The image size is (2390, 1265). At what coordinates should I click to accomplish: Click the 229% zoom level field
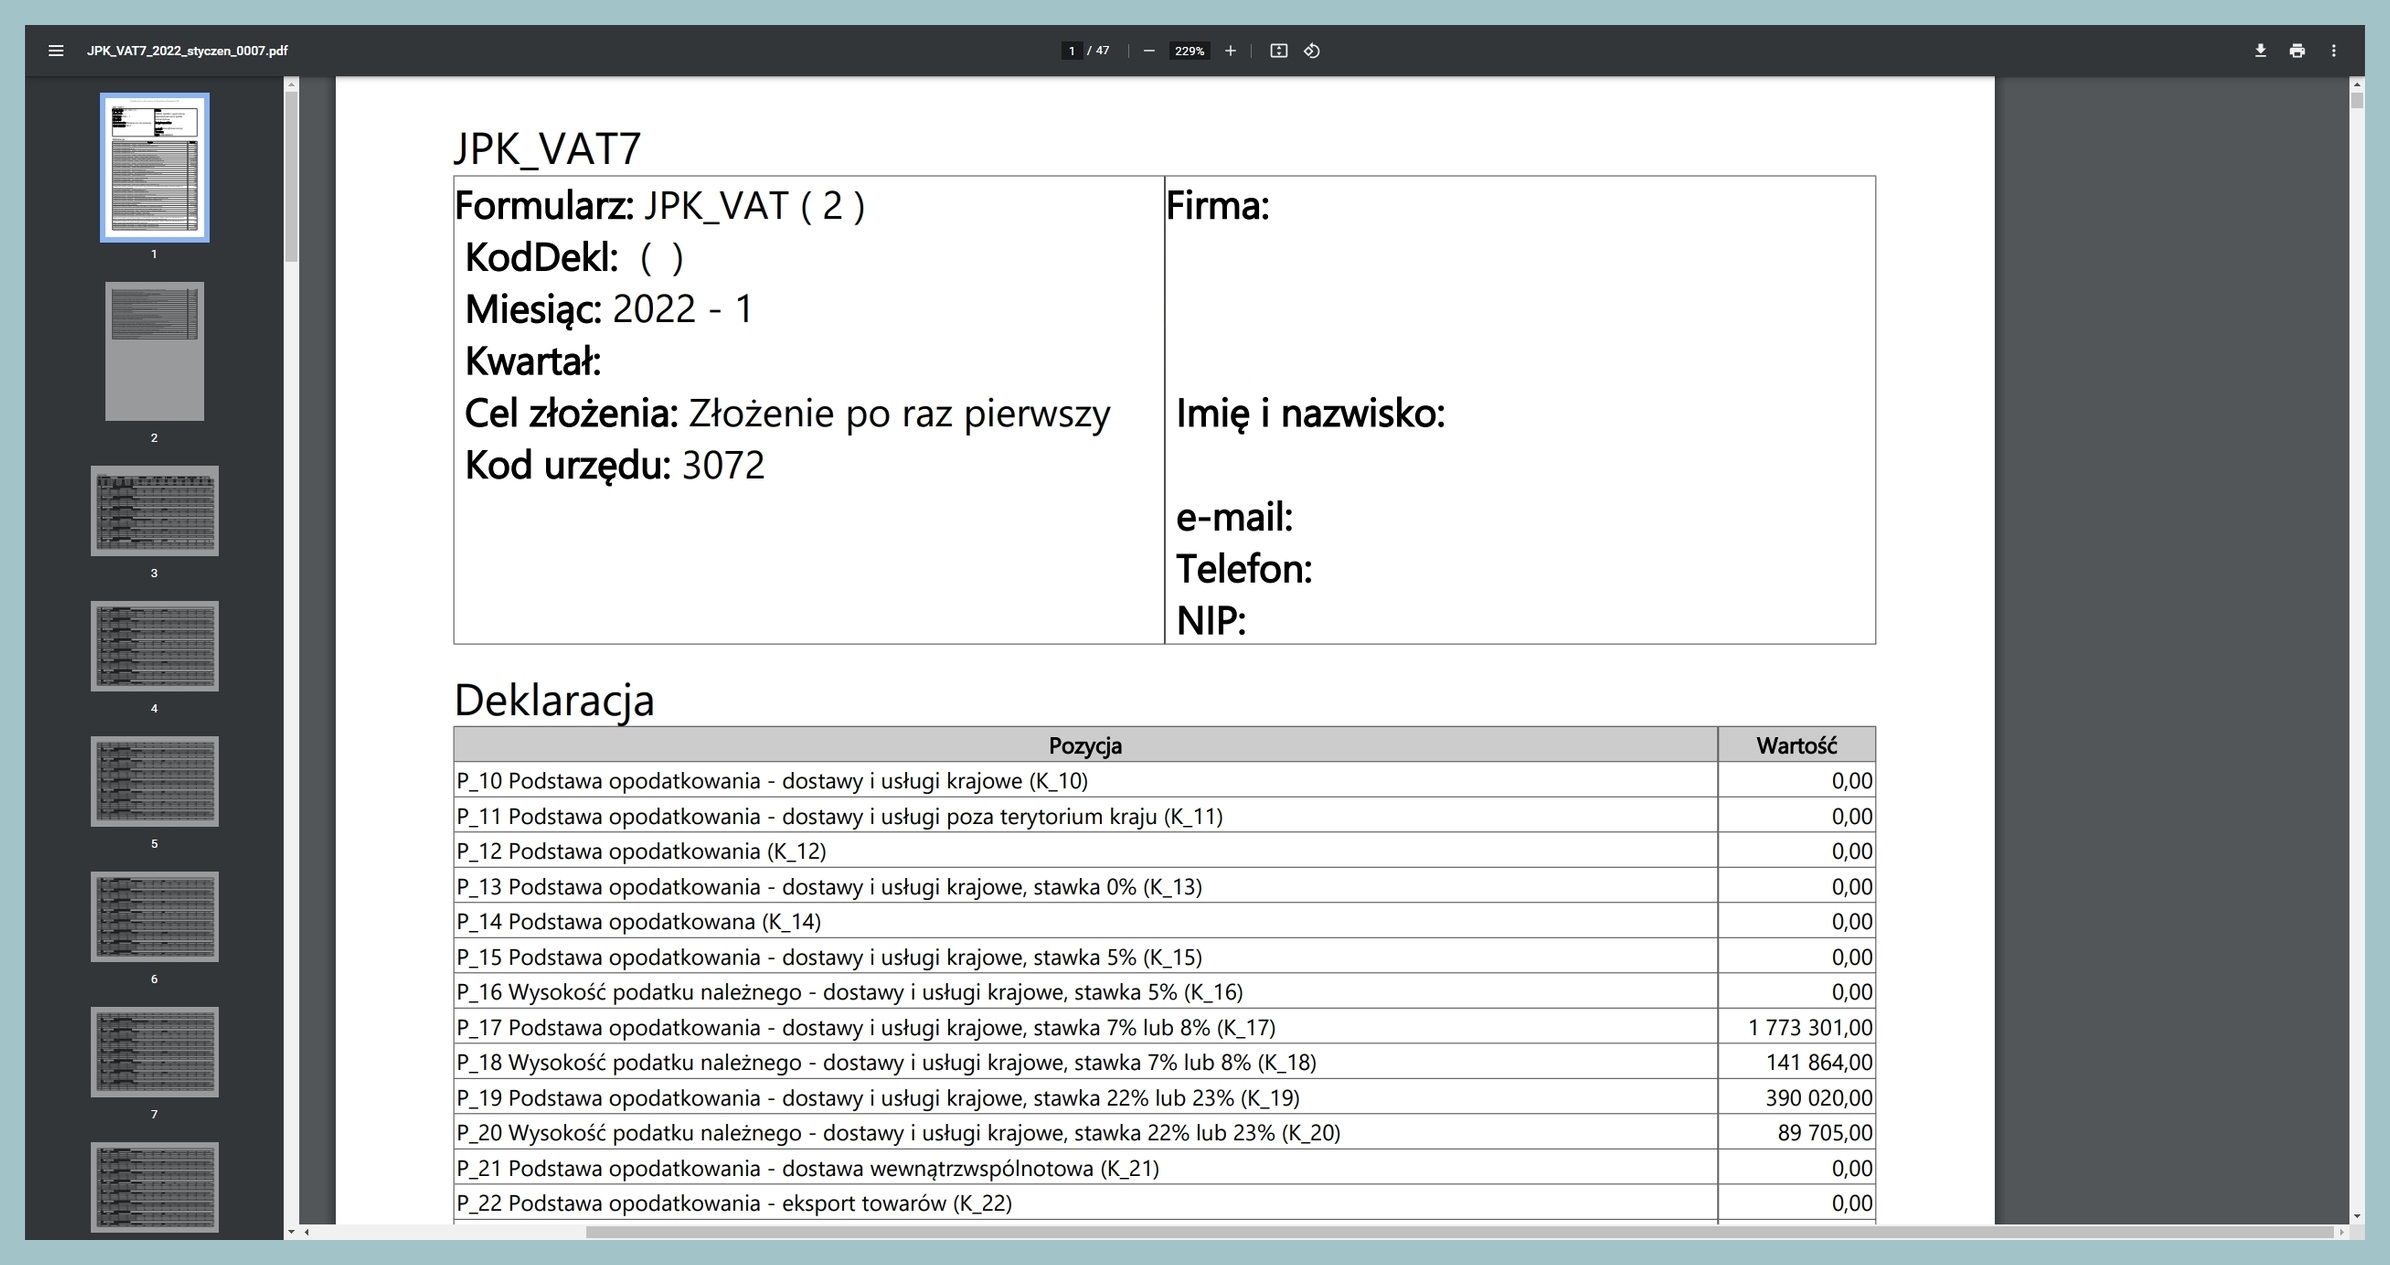click(1189, 51)
